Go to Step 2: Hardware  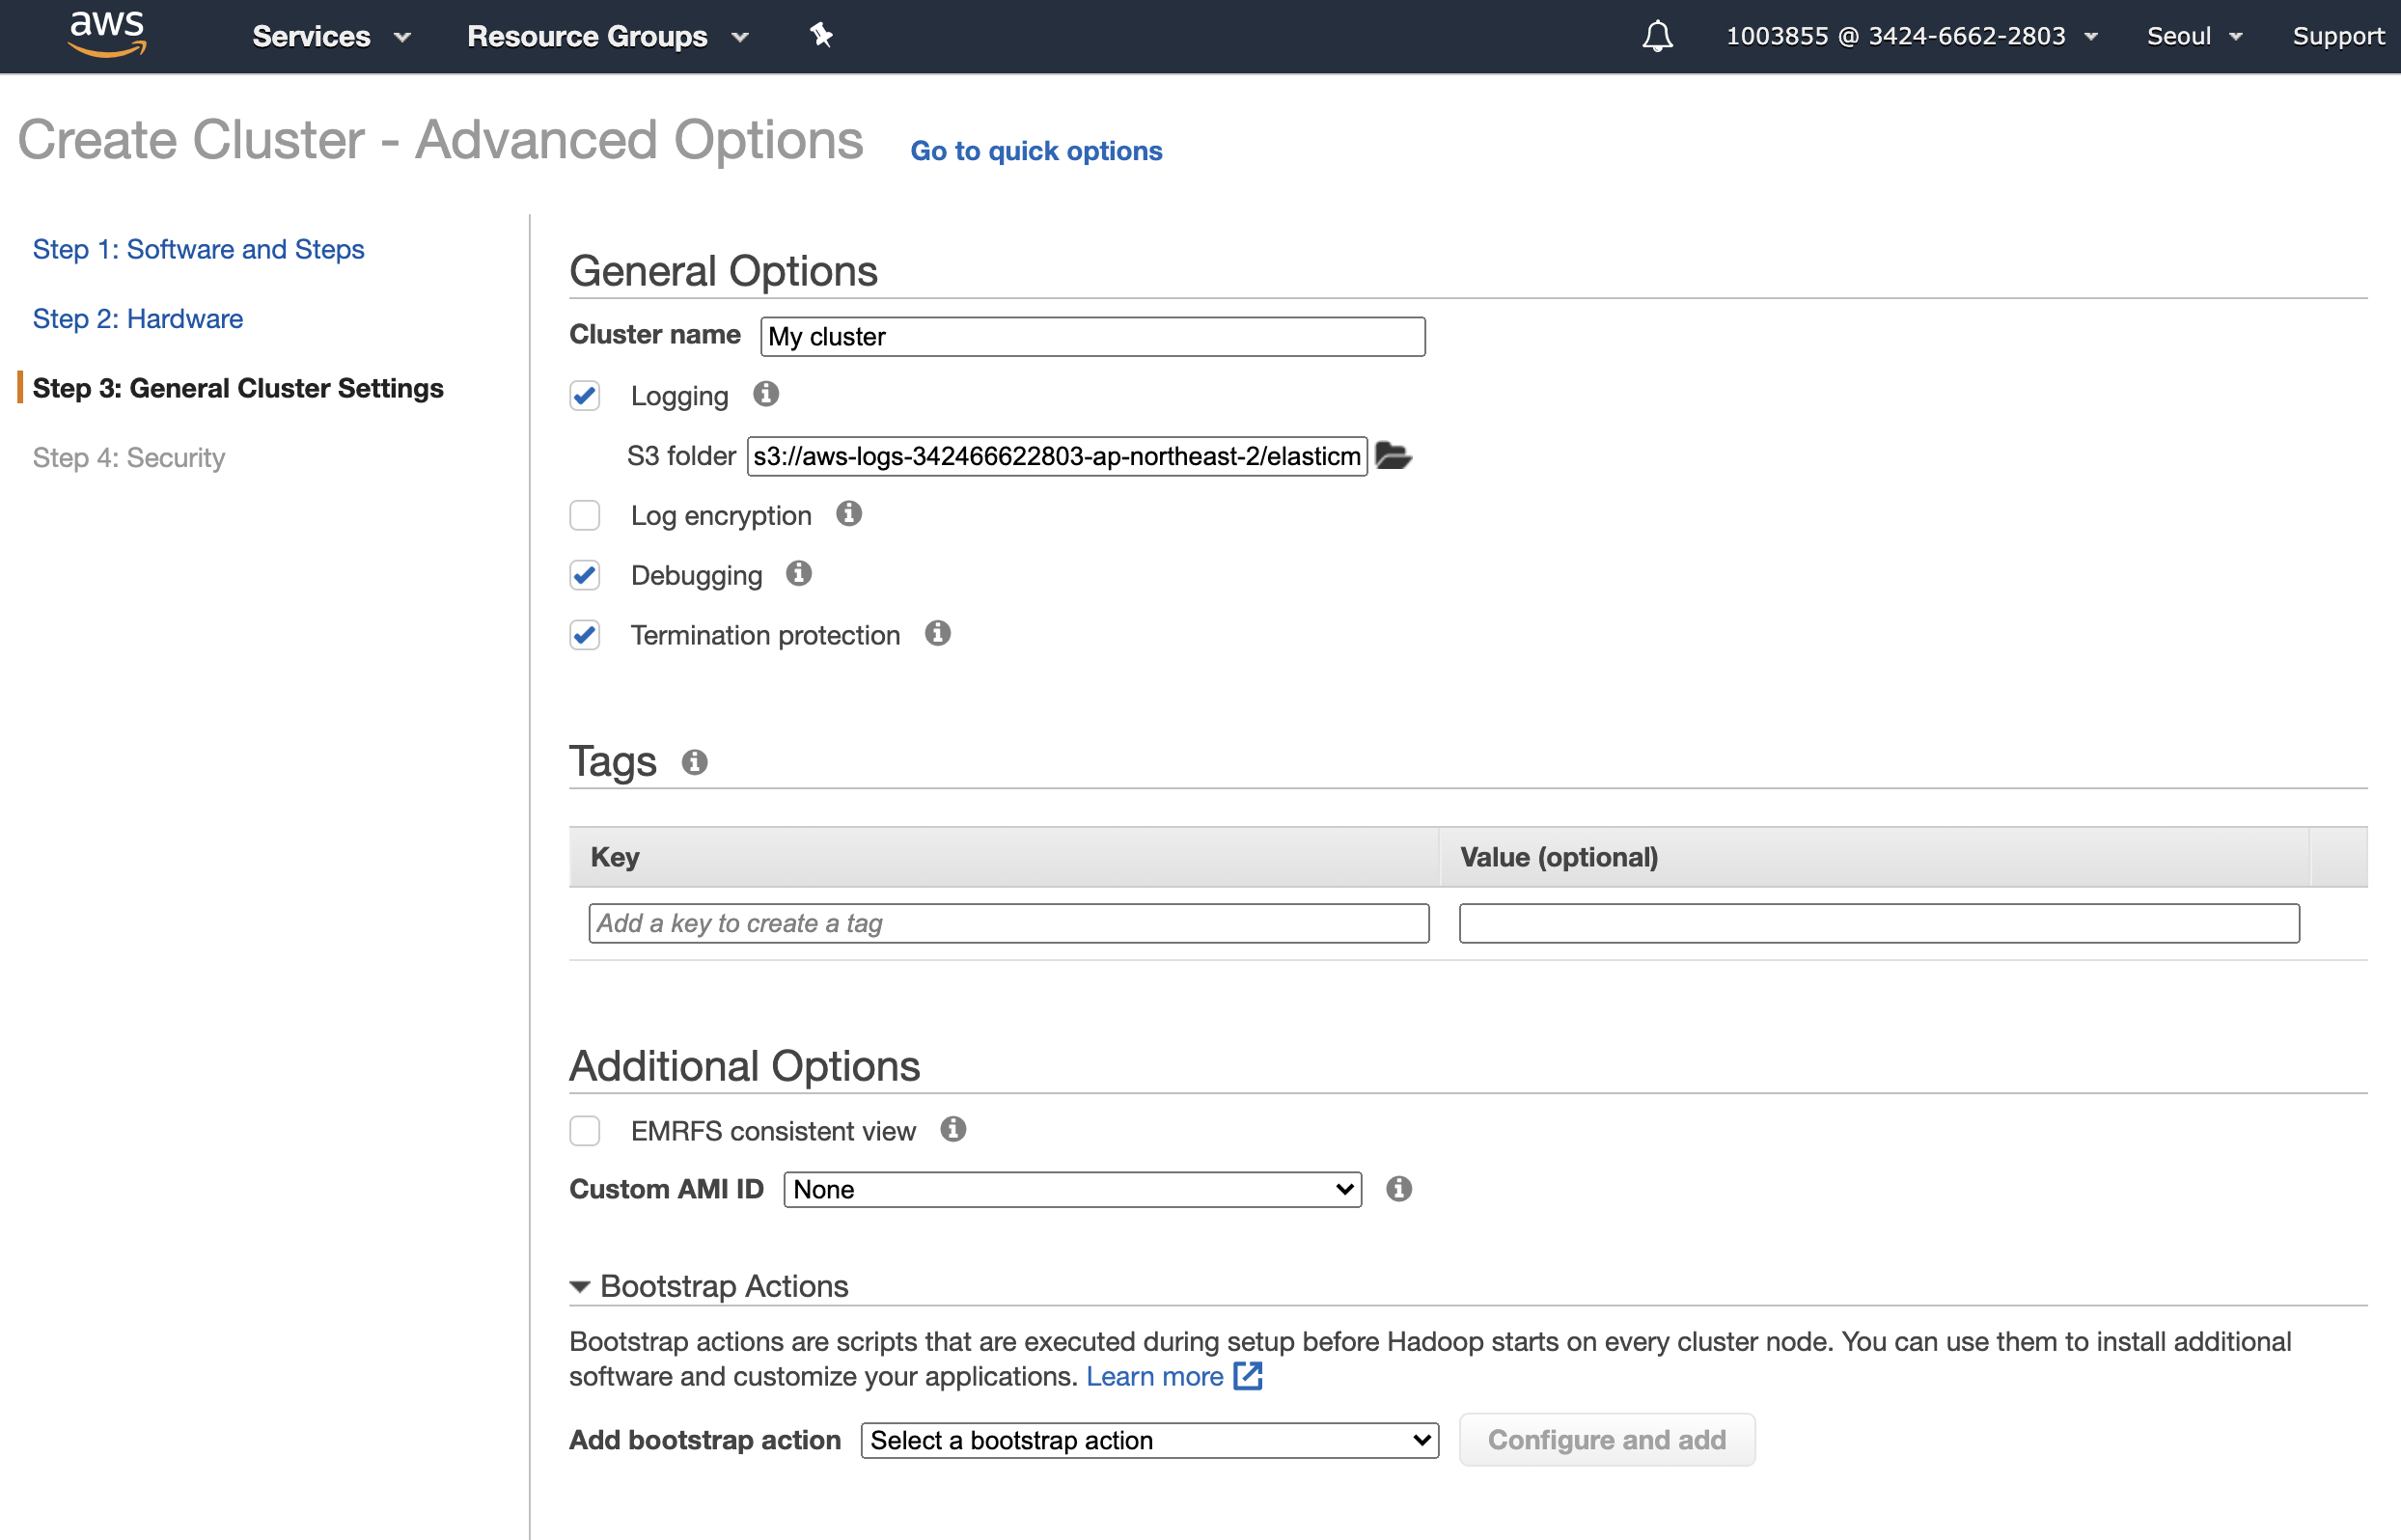(x=138, y=319)
